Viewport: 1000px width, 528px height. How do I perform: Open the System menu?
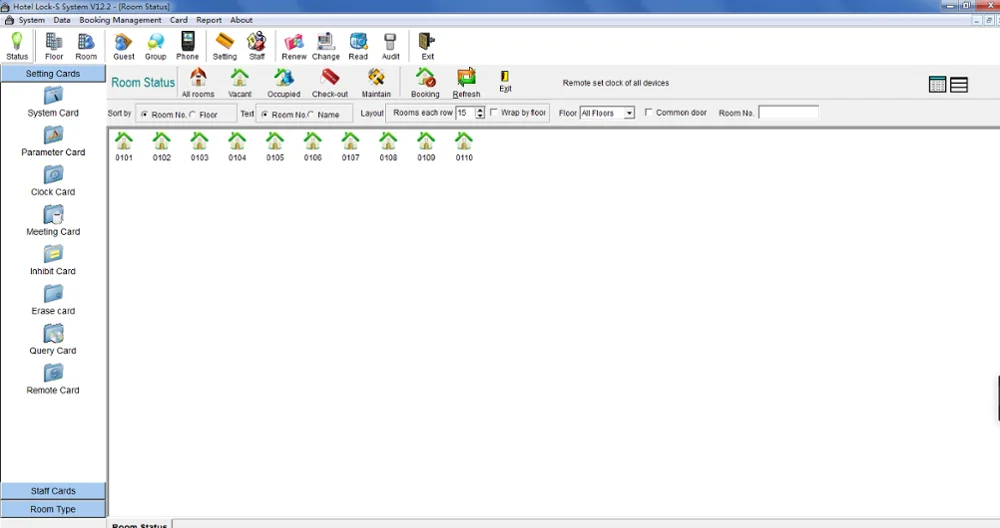31,20
